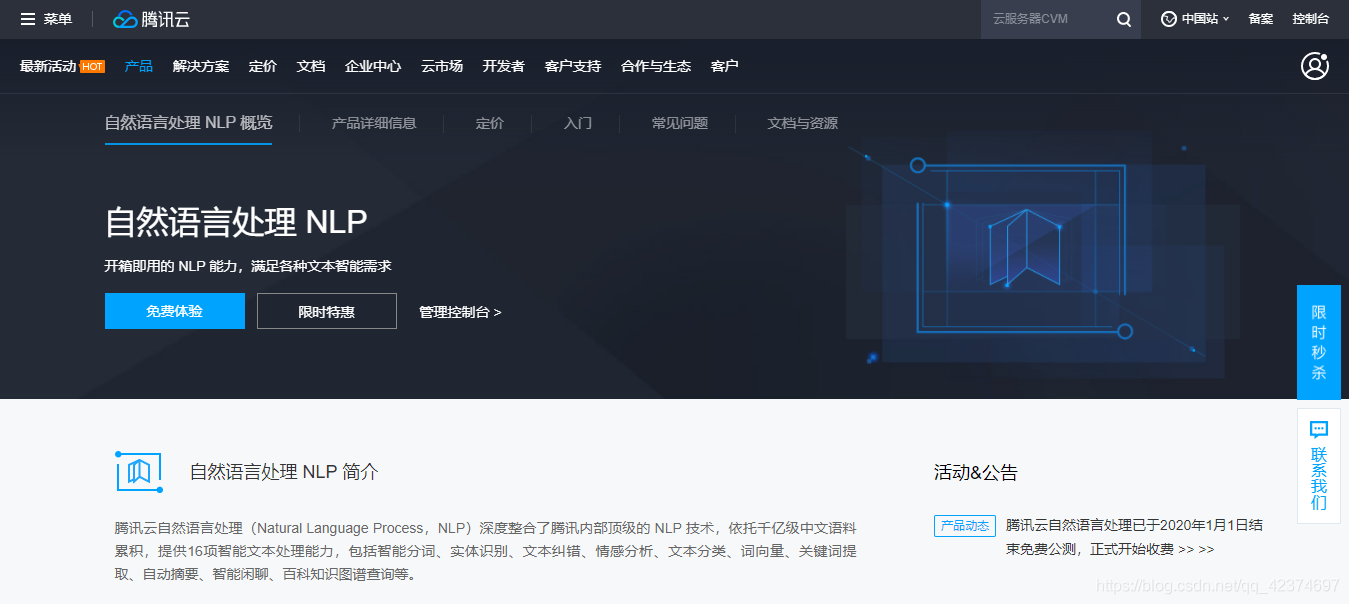Click the 联系我们 side button
Image resolution: width=1349 pixels, height=604 pixels.
pyautogui.click(x=1319, y=466)
